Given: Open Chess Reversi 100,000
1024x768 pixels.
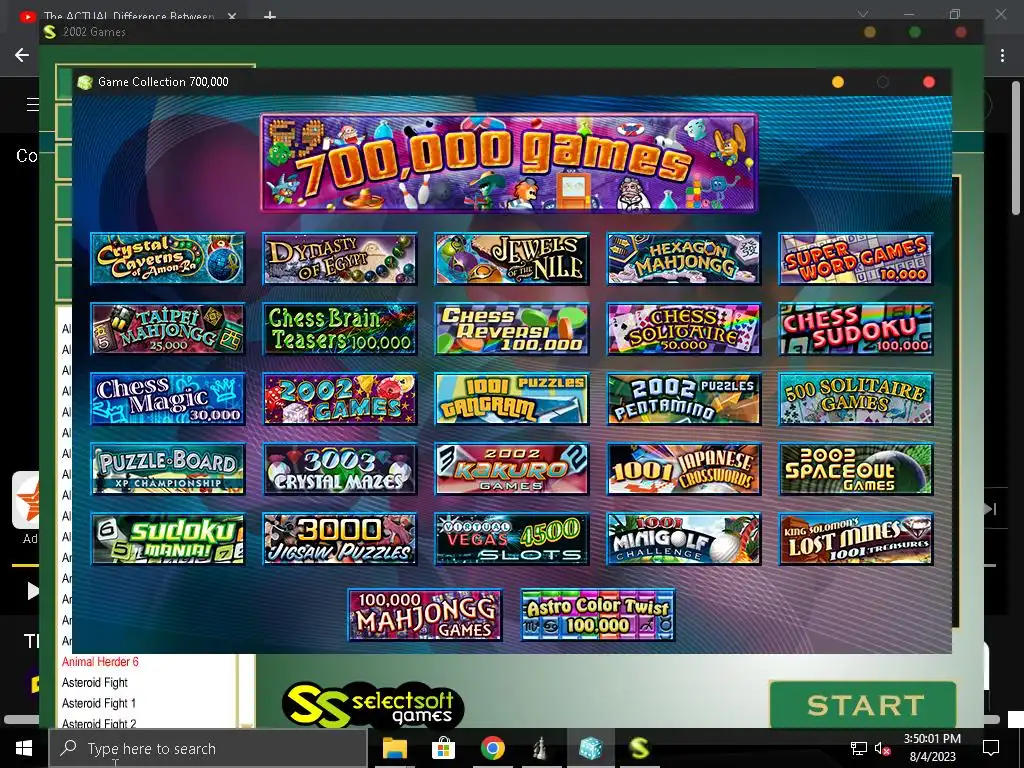Looking at the screenshot, I should (512, 328).
